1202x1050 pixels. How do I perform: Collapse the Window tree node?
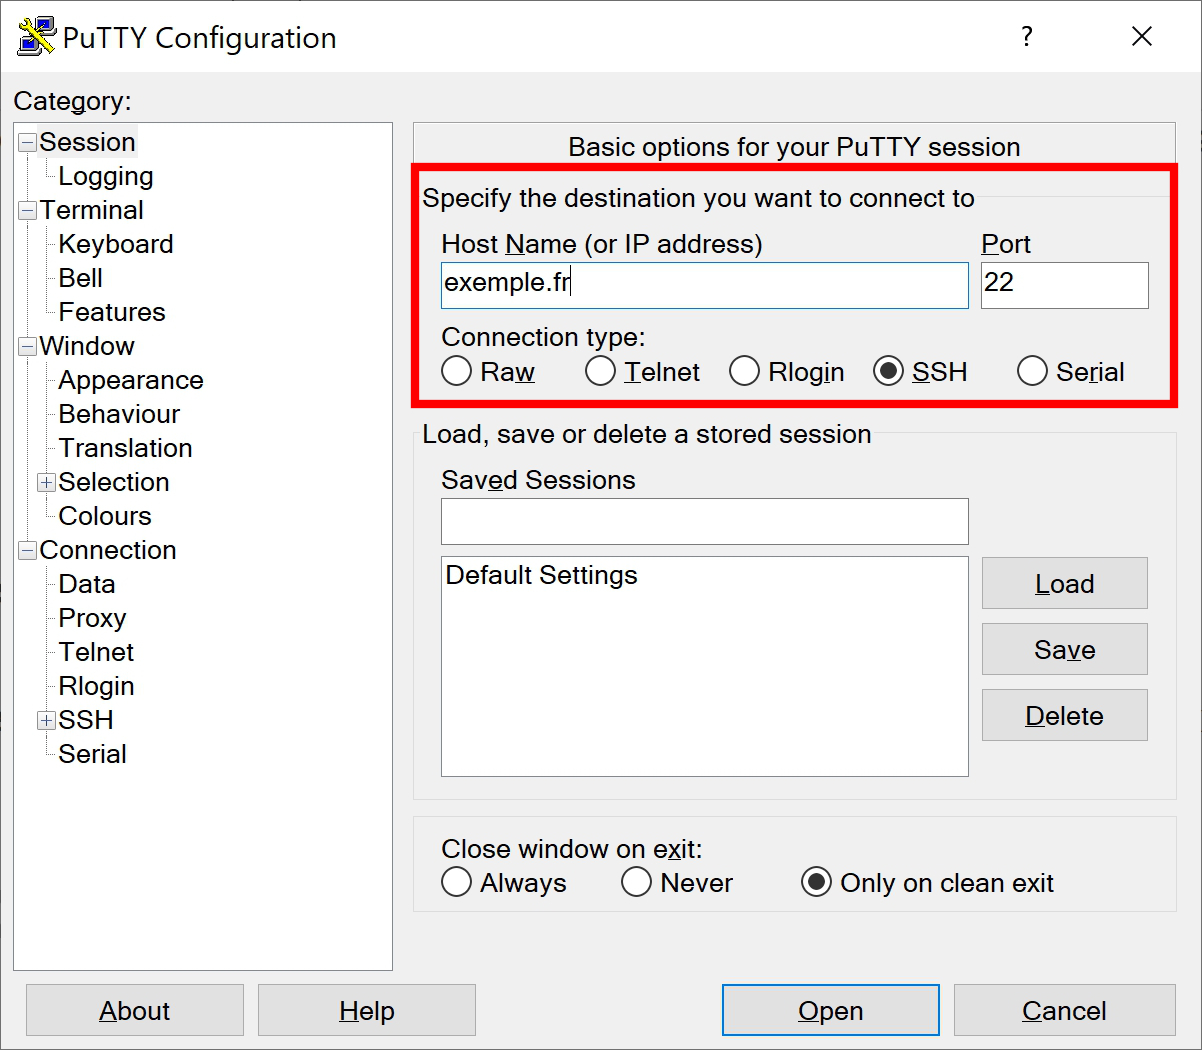click(x=28, y=346)
